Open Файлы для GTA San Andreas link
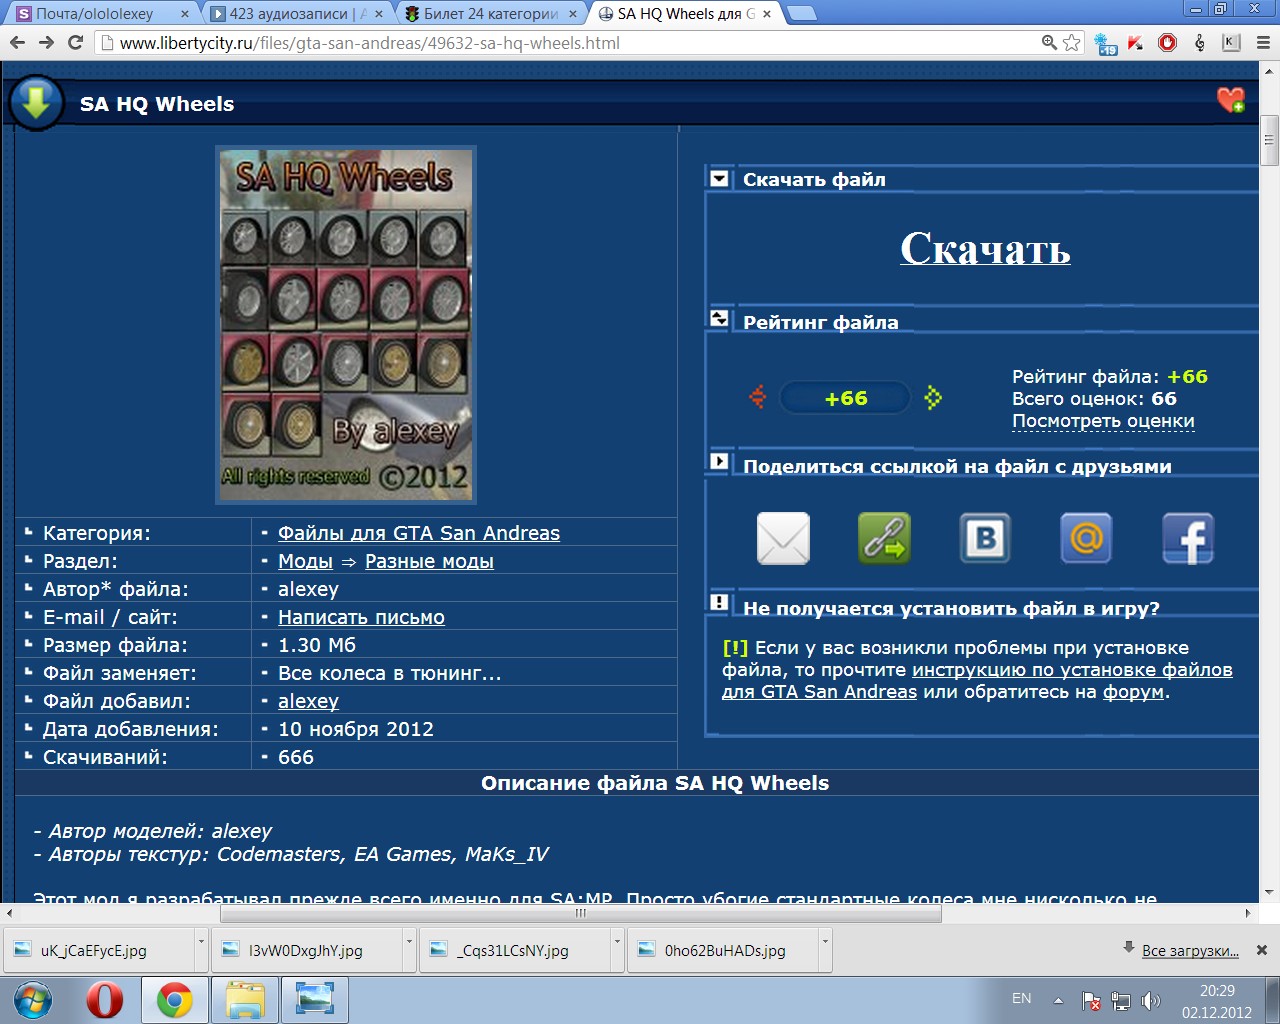 (419, 533)
